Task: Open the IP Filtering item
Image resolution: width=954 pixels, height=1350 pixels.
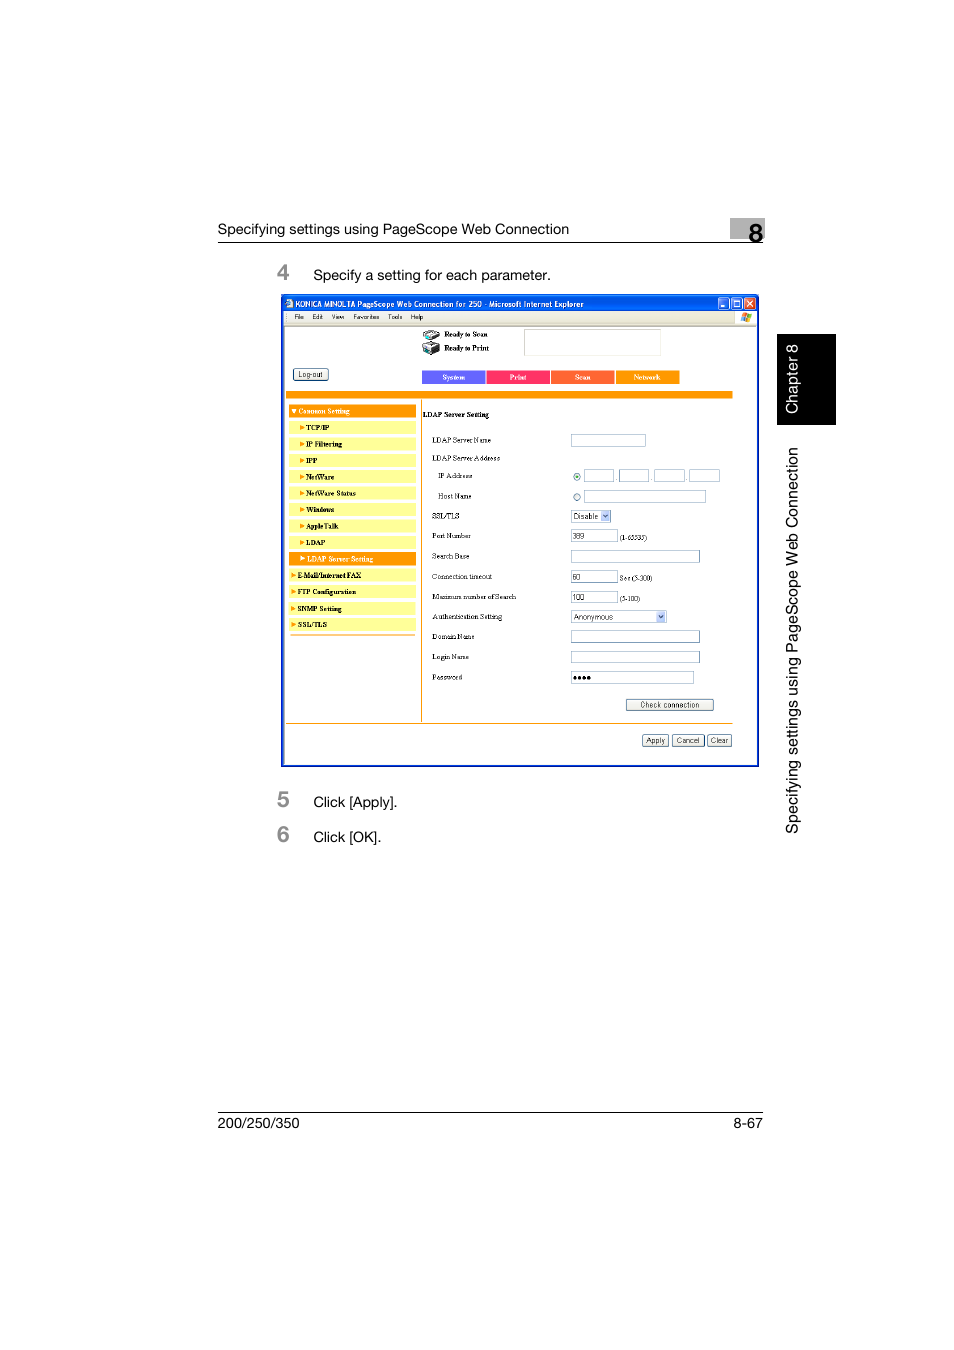Action: [352, 444]
